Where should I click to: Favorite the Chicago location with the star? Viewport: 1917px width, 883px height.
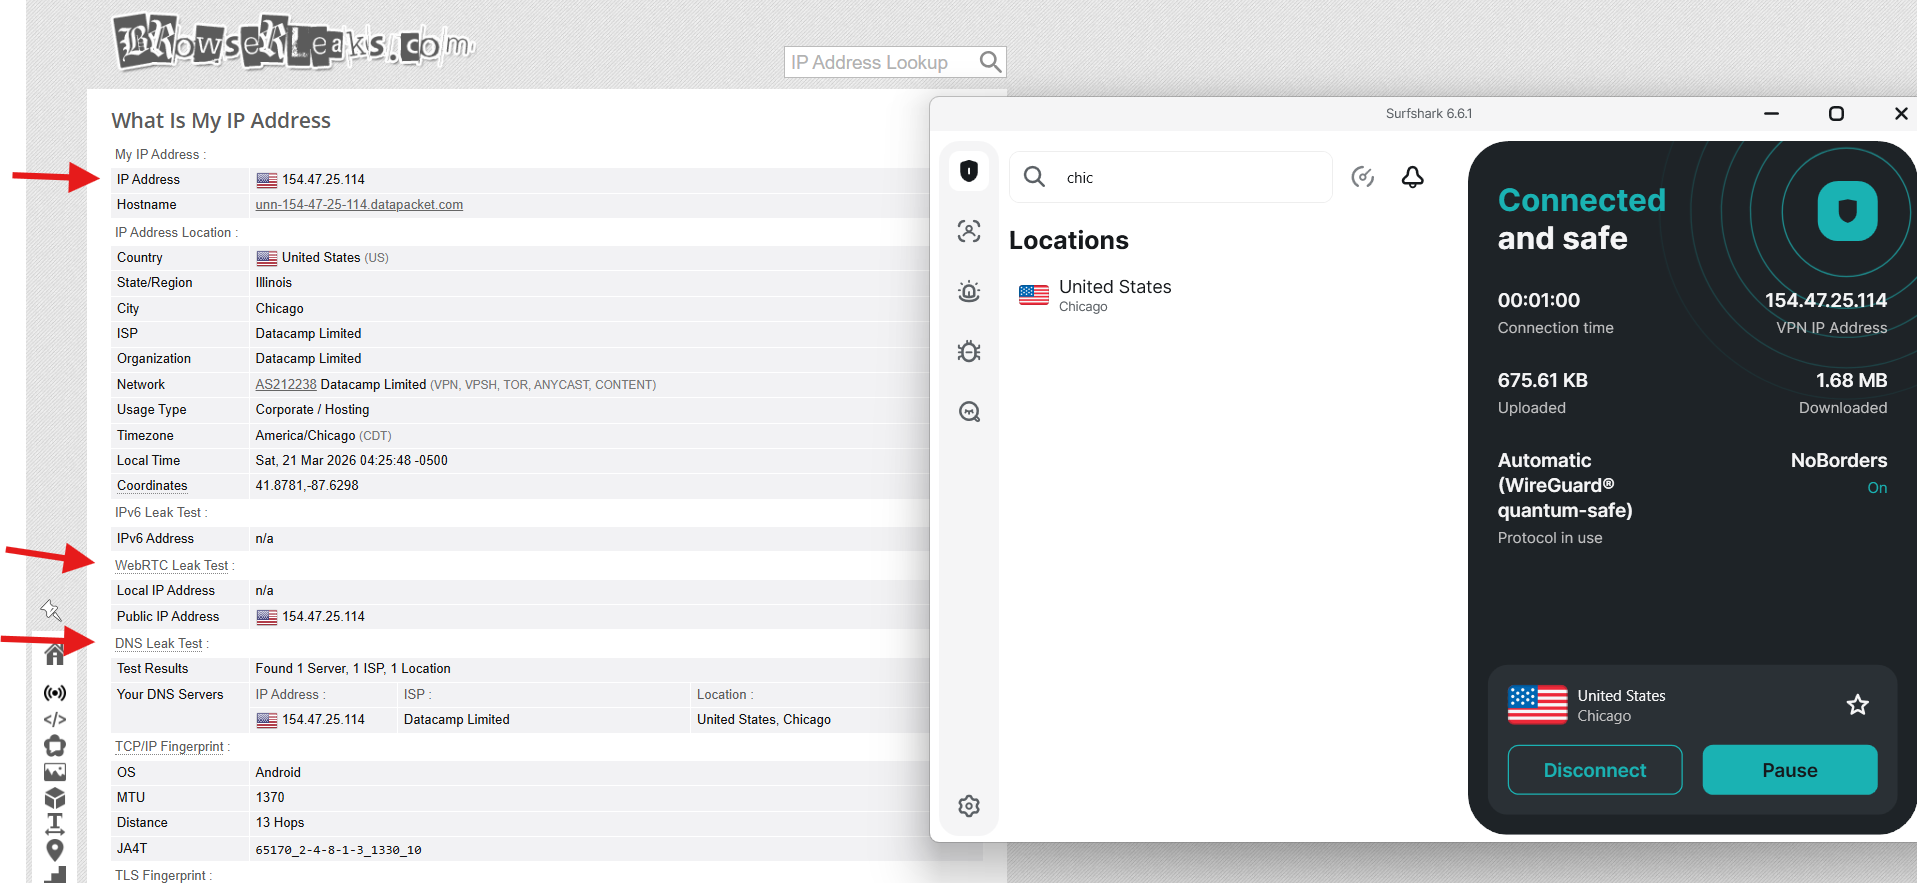coord(1857,705)
